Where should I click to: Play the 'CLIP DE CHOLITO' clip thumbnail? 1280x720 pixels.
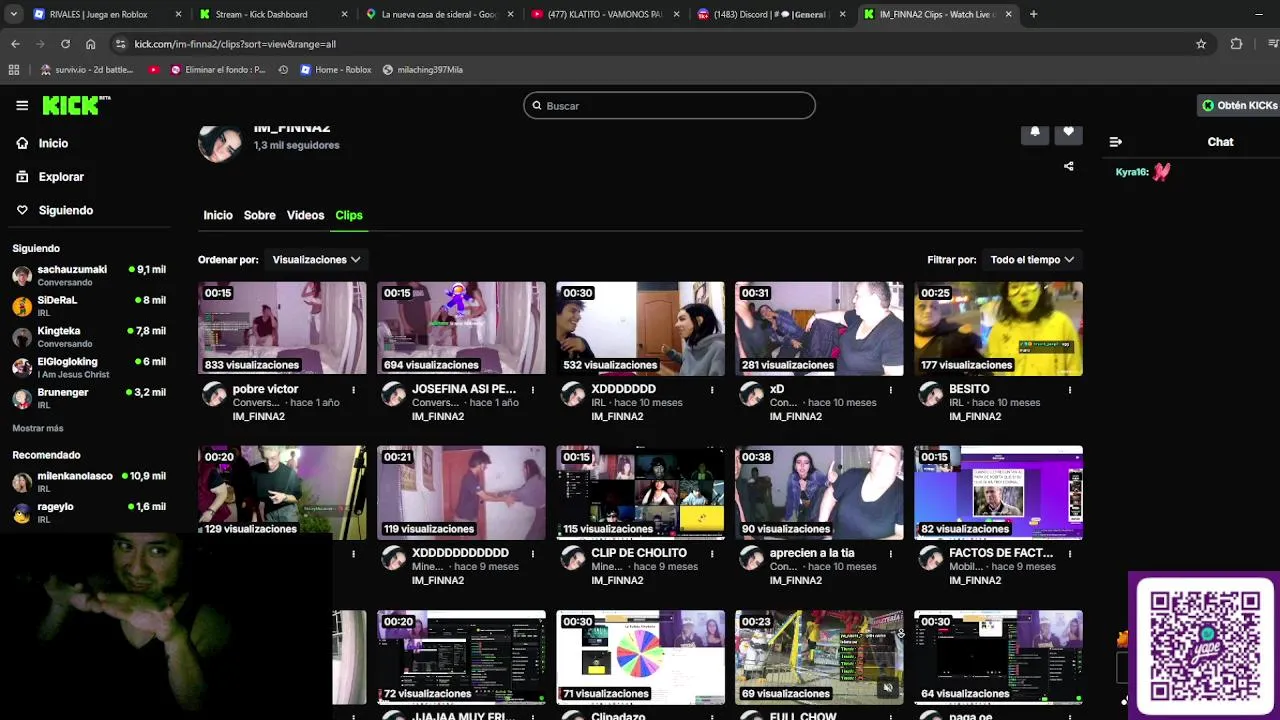[640, 493]
